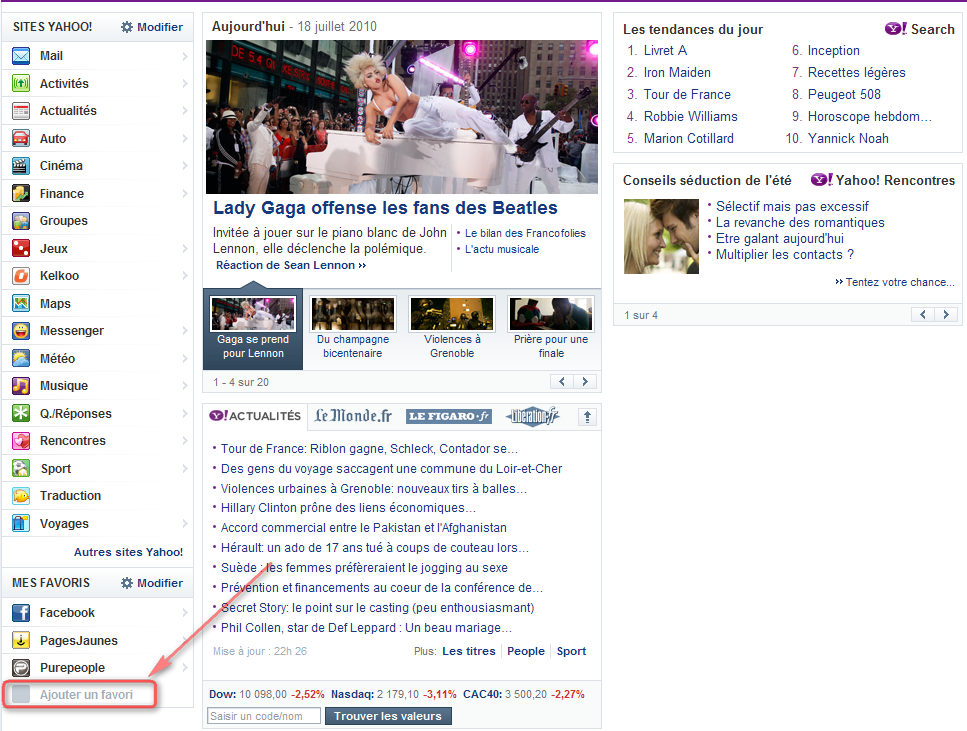
Task: Expand the Mail row arrow
Action: coord(185,56)
